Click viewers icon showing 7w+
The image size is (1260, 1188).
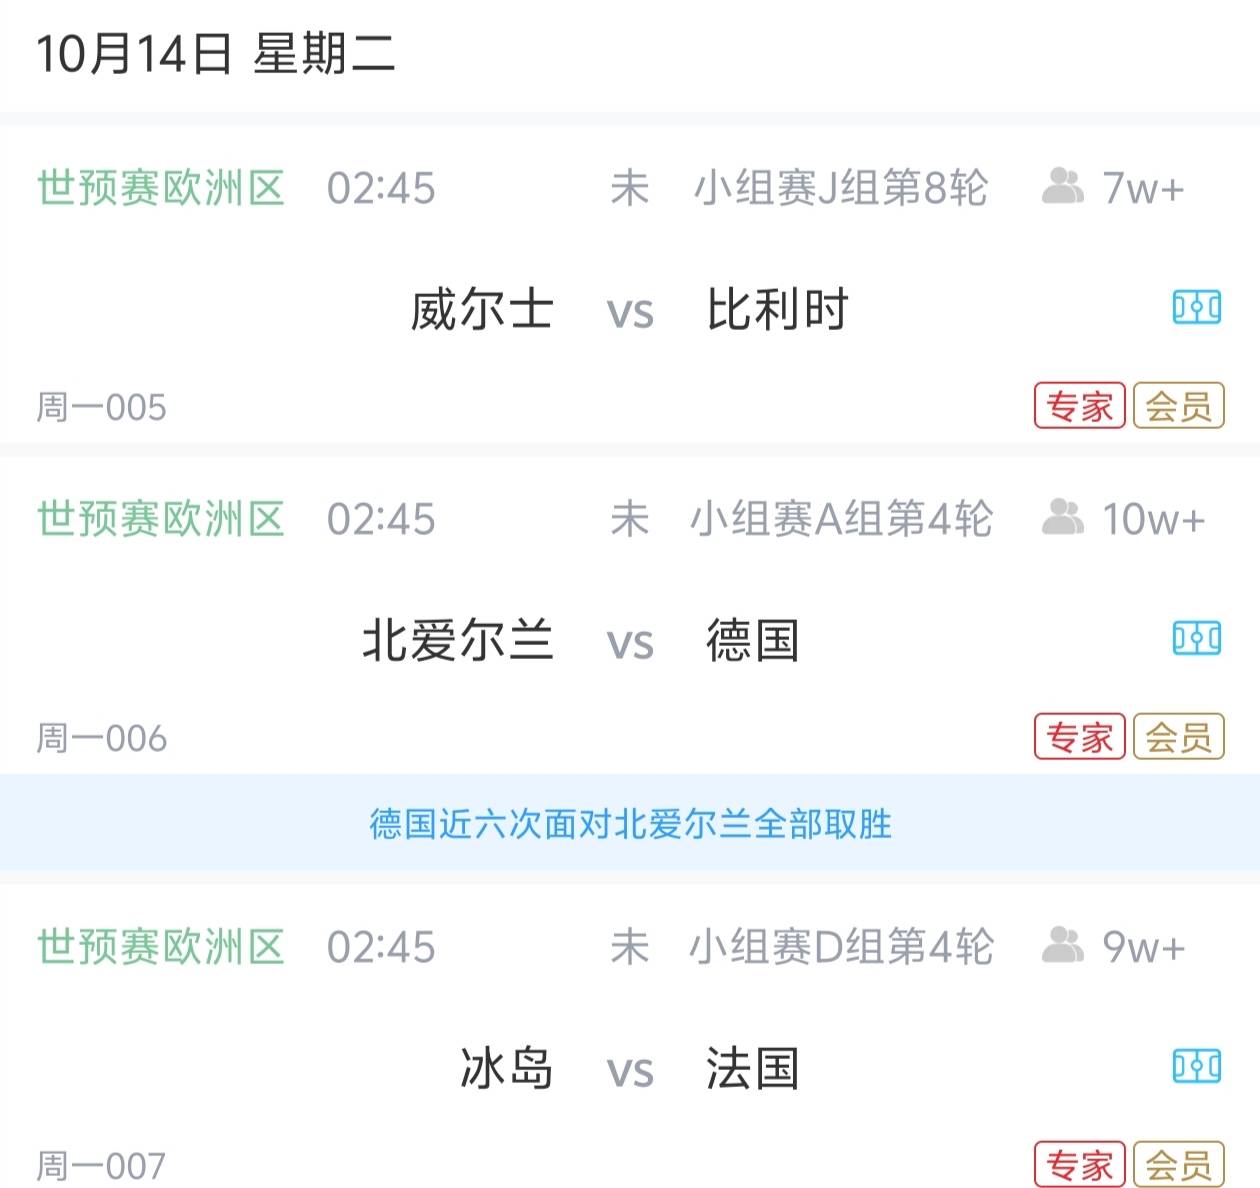click(1062, 187)
